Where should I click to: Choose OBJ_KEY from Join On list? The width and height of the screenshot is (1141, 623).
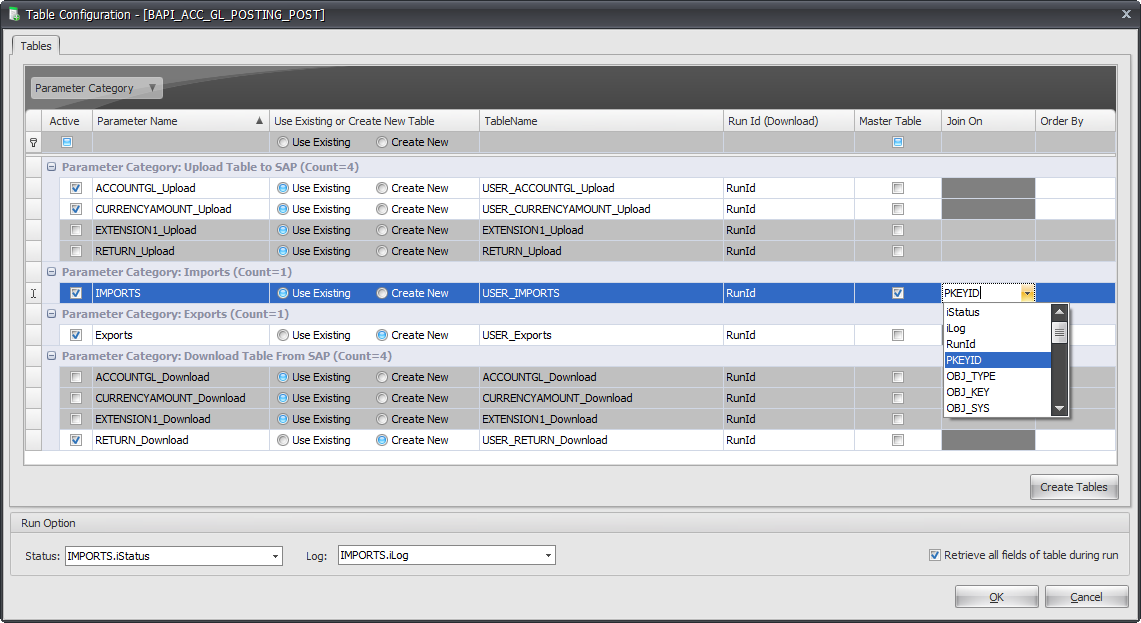click(x=998, y=392)
